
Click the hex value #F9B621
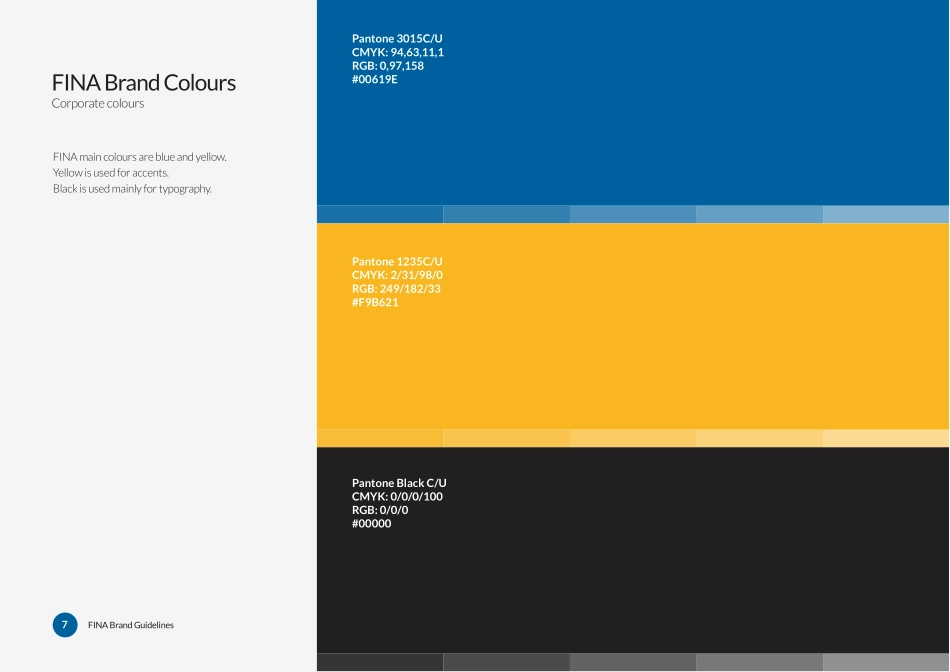coord(374,302)
